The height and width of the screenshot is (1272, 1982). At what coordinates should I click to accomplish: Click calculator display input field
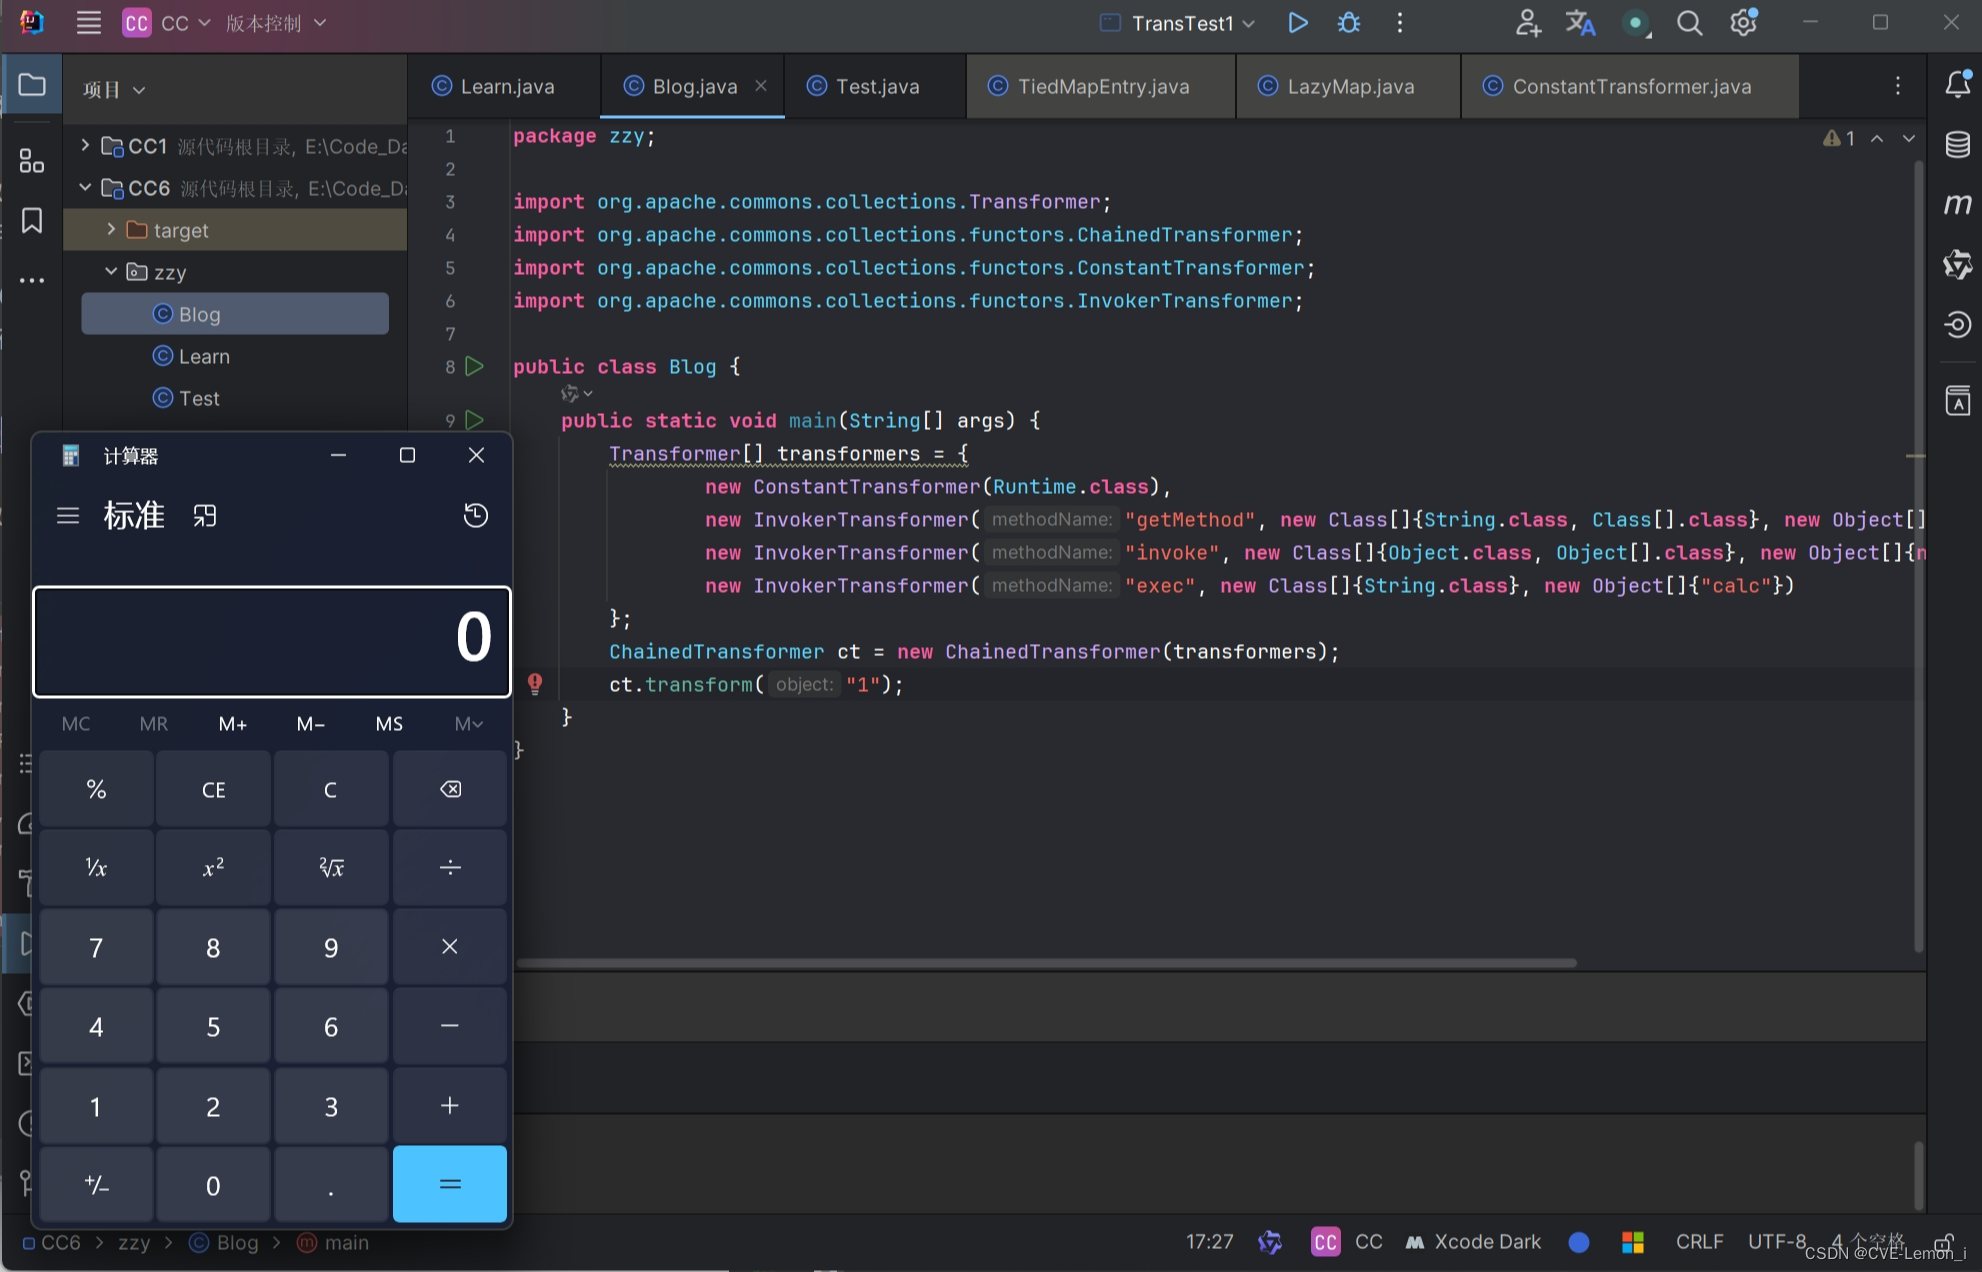point(270,640)
